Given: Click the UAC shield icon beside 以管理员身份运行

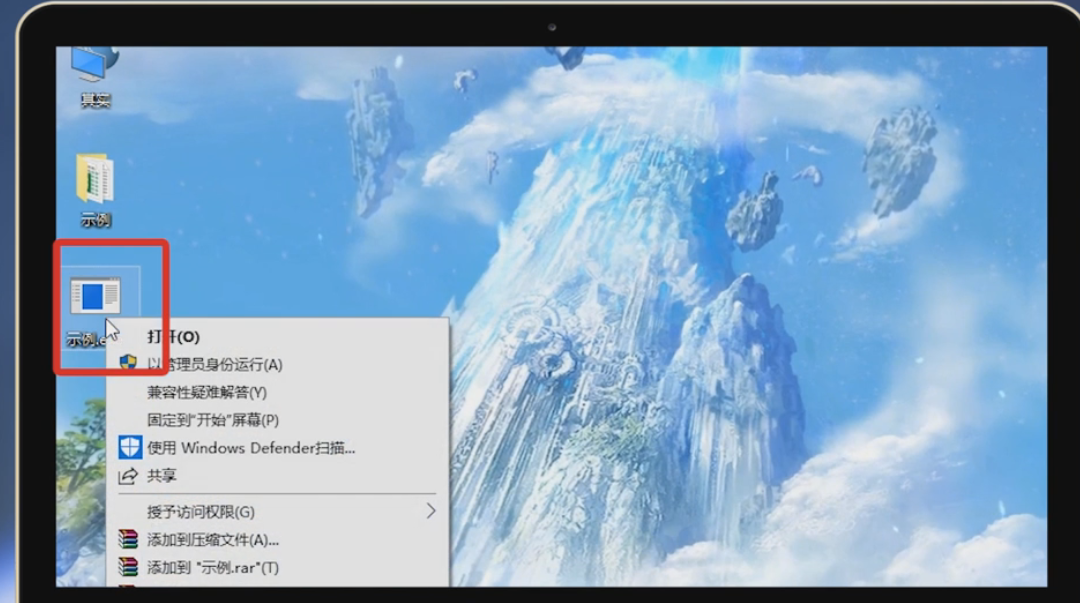Looking at the screenshot, I should click(128, 364).
